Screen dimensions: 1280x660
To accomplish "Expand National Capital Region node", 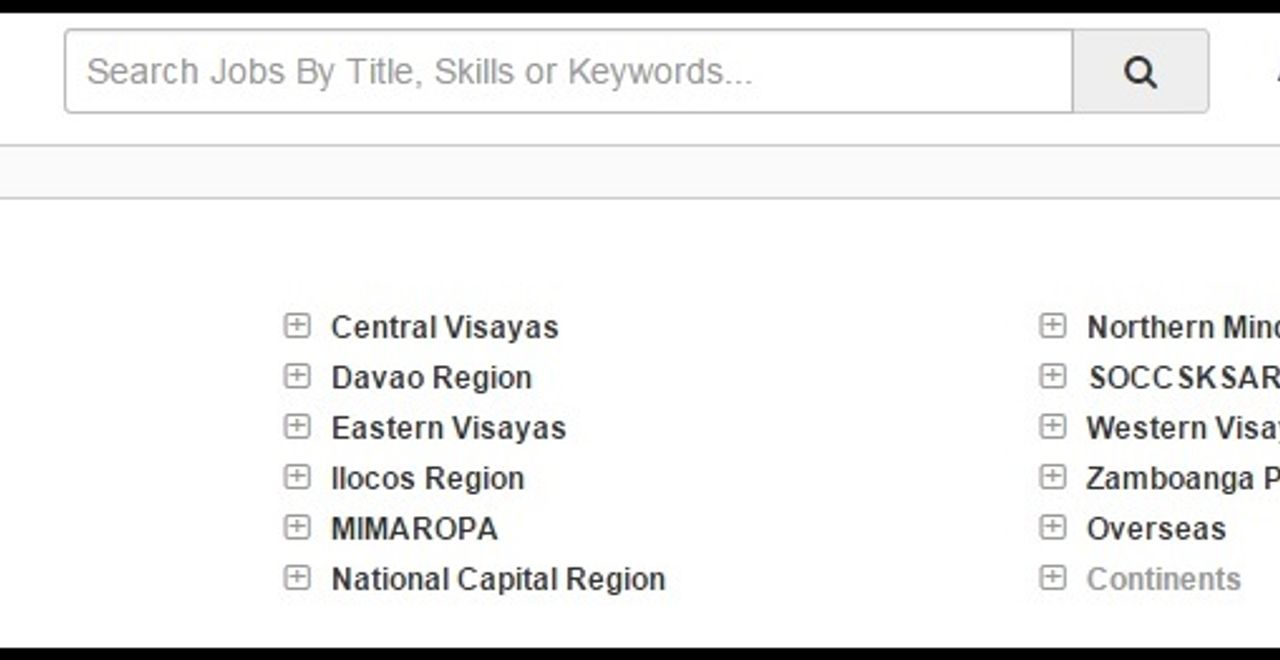I will [297, 578].
